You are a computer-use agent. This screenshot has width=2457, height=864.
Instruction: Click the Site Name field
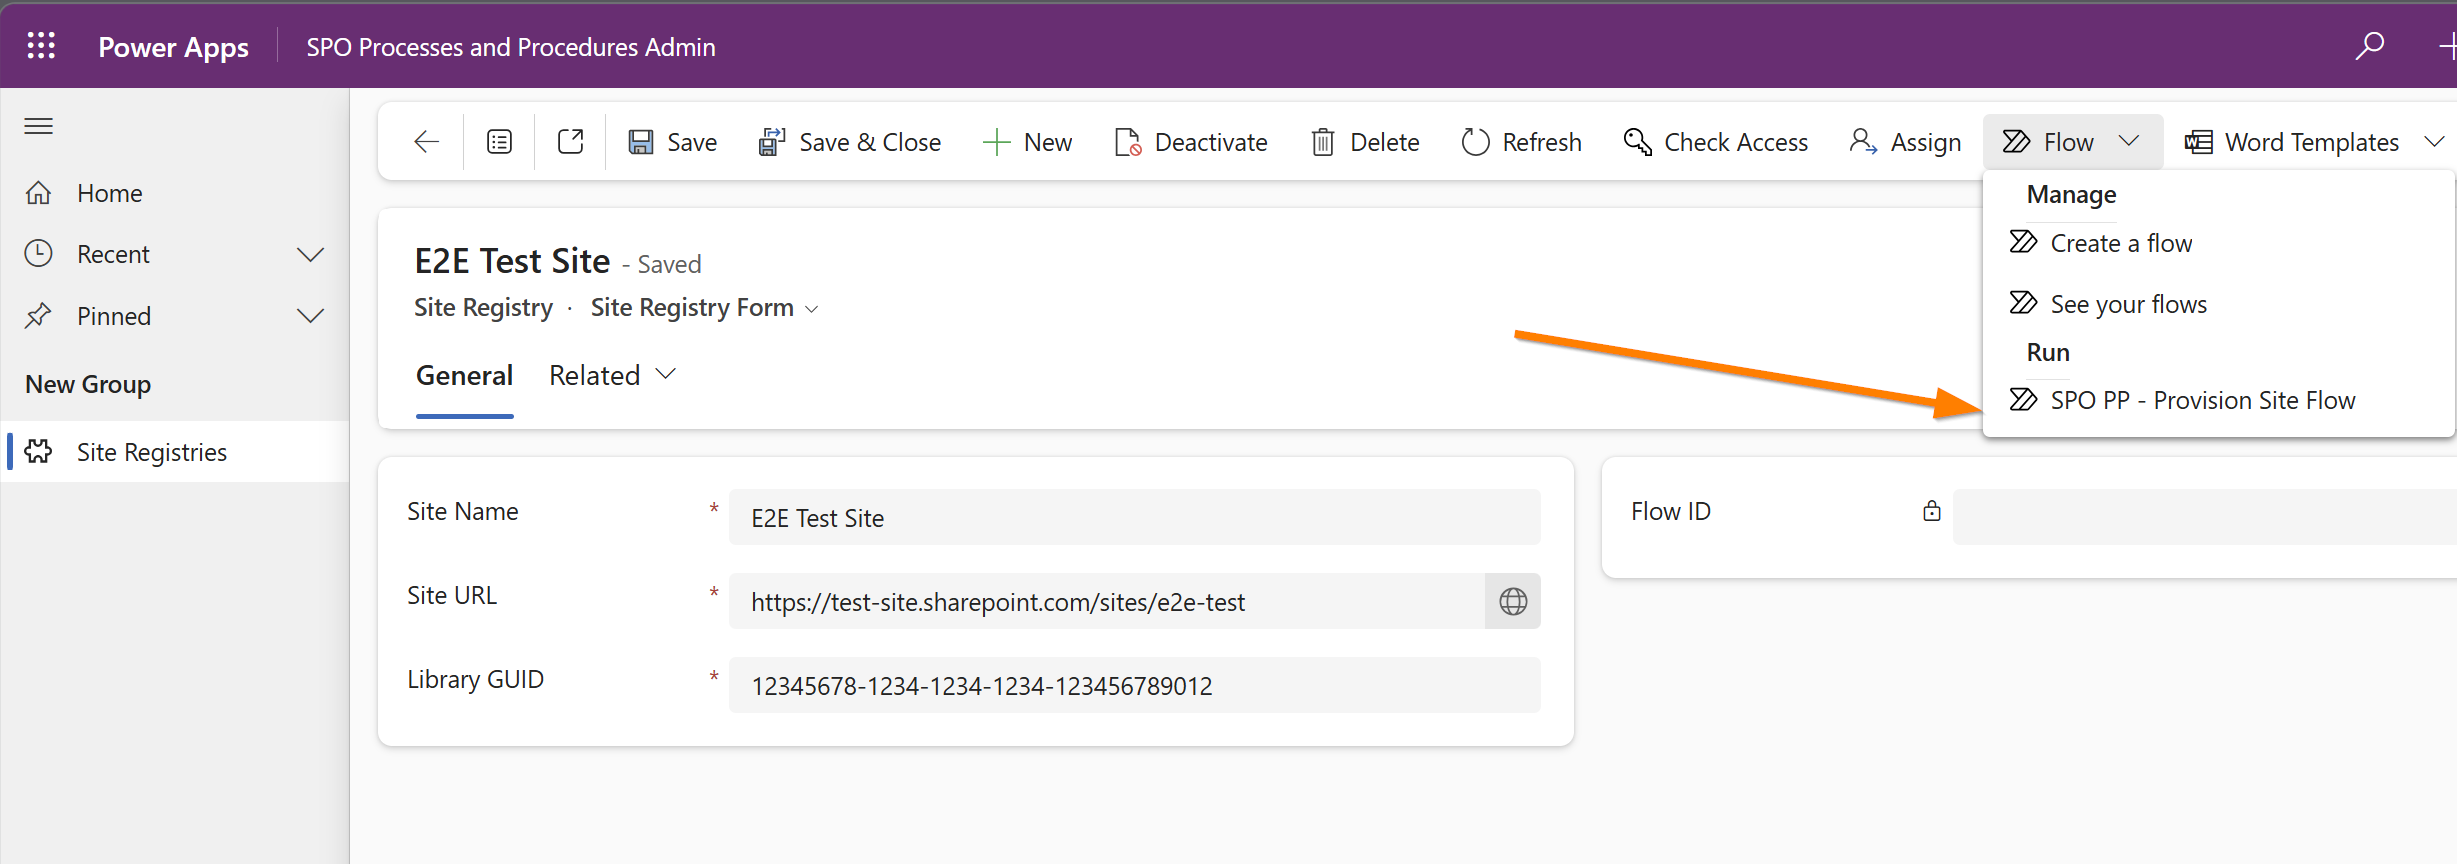coord(1134,517)
